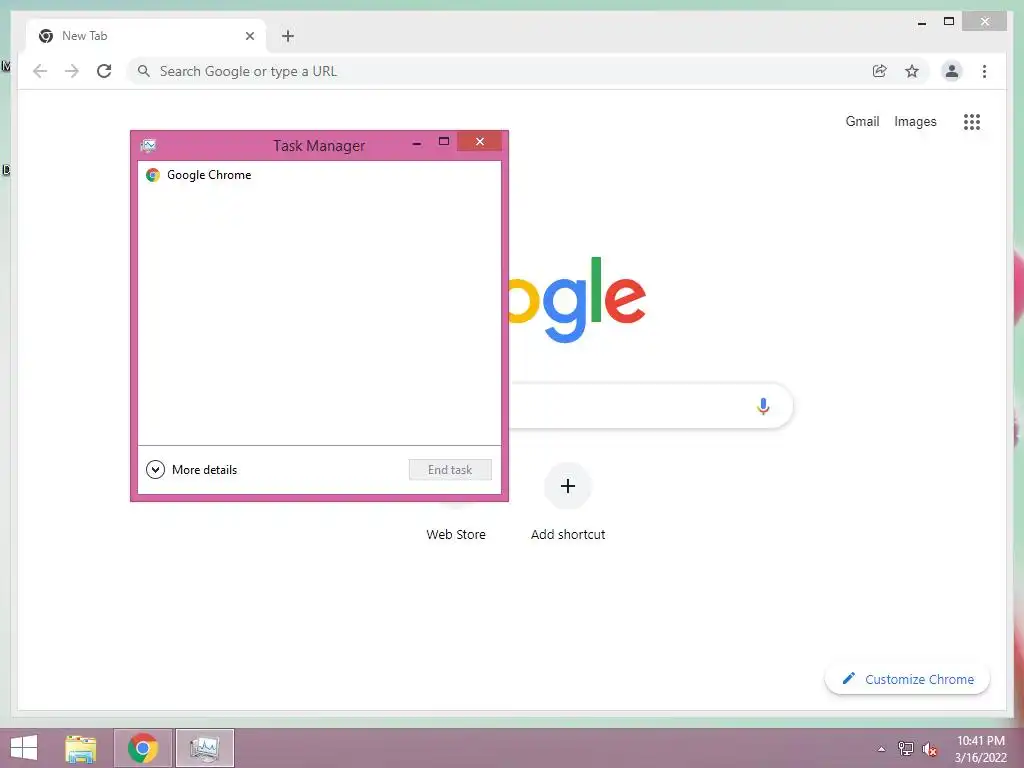Viewport: 1024px width, 768px height.
Task: Click the Google Chrome taskbar icon
Action: (x=142, y=748)
